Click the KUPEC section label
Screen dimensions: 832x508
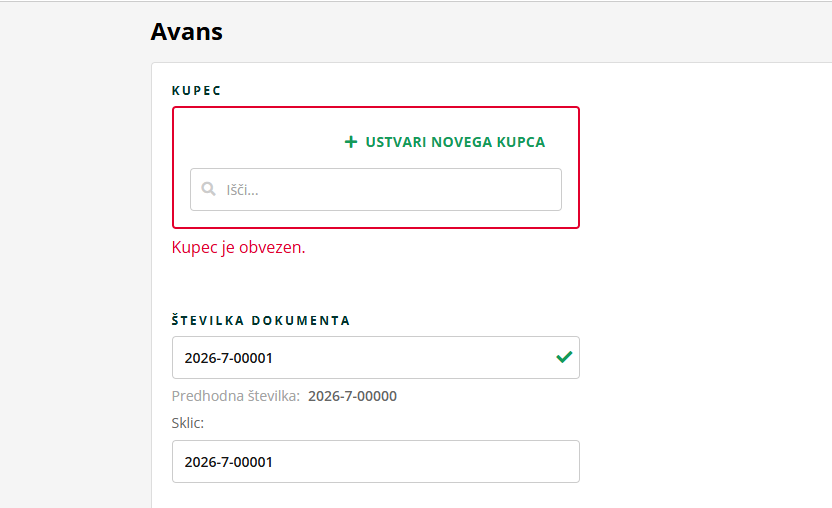point(196,90)
